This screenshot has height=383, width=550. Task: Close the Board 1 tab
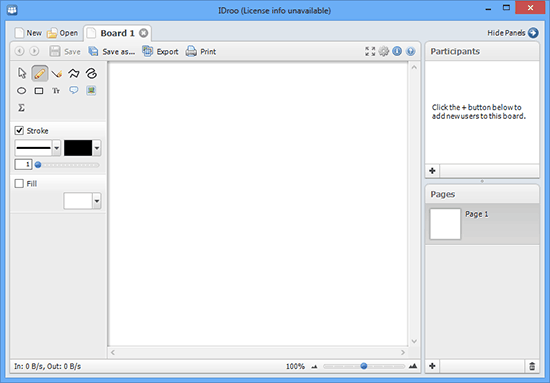143,33
